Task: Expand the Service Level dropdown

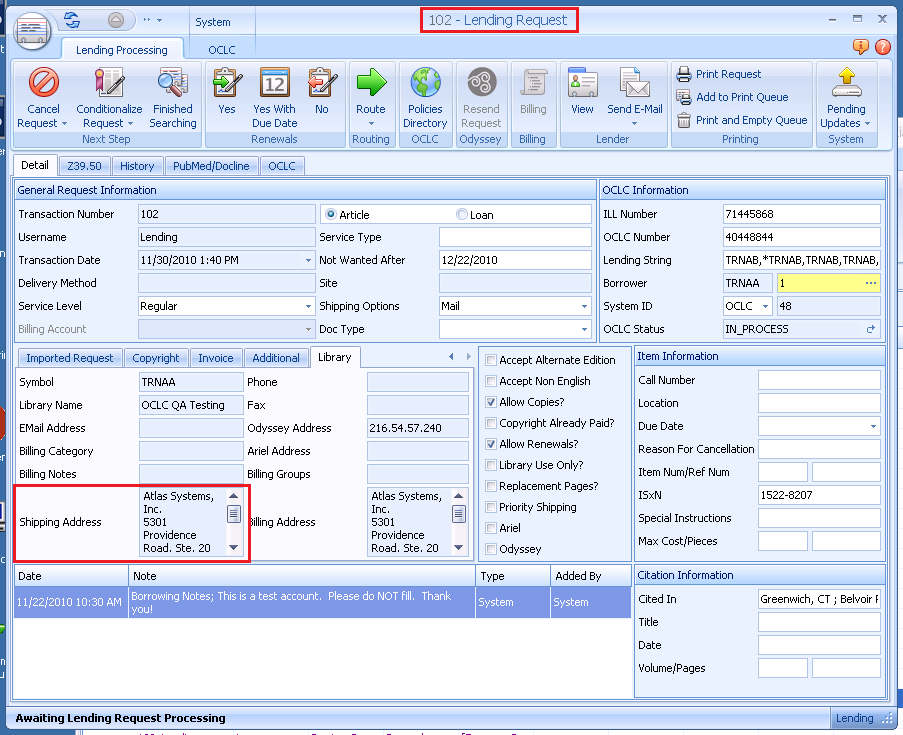Action: click(308, 306)
